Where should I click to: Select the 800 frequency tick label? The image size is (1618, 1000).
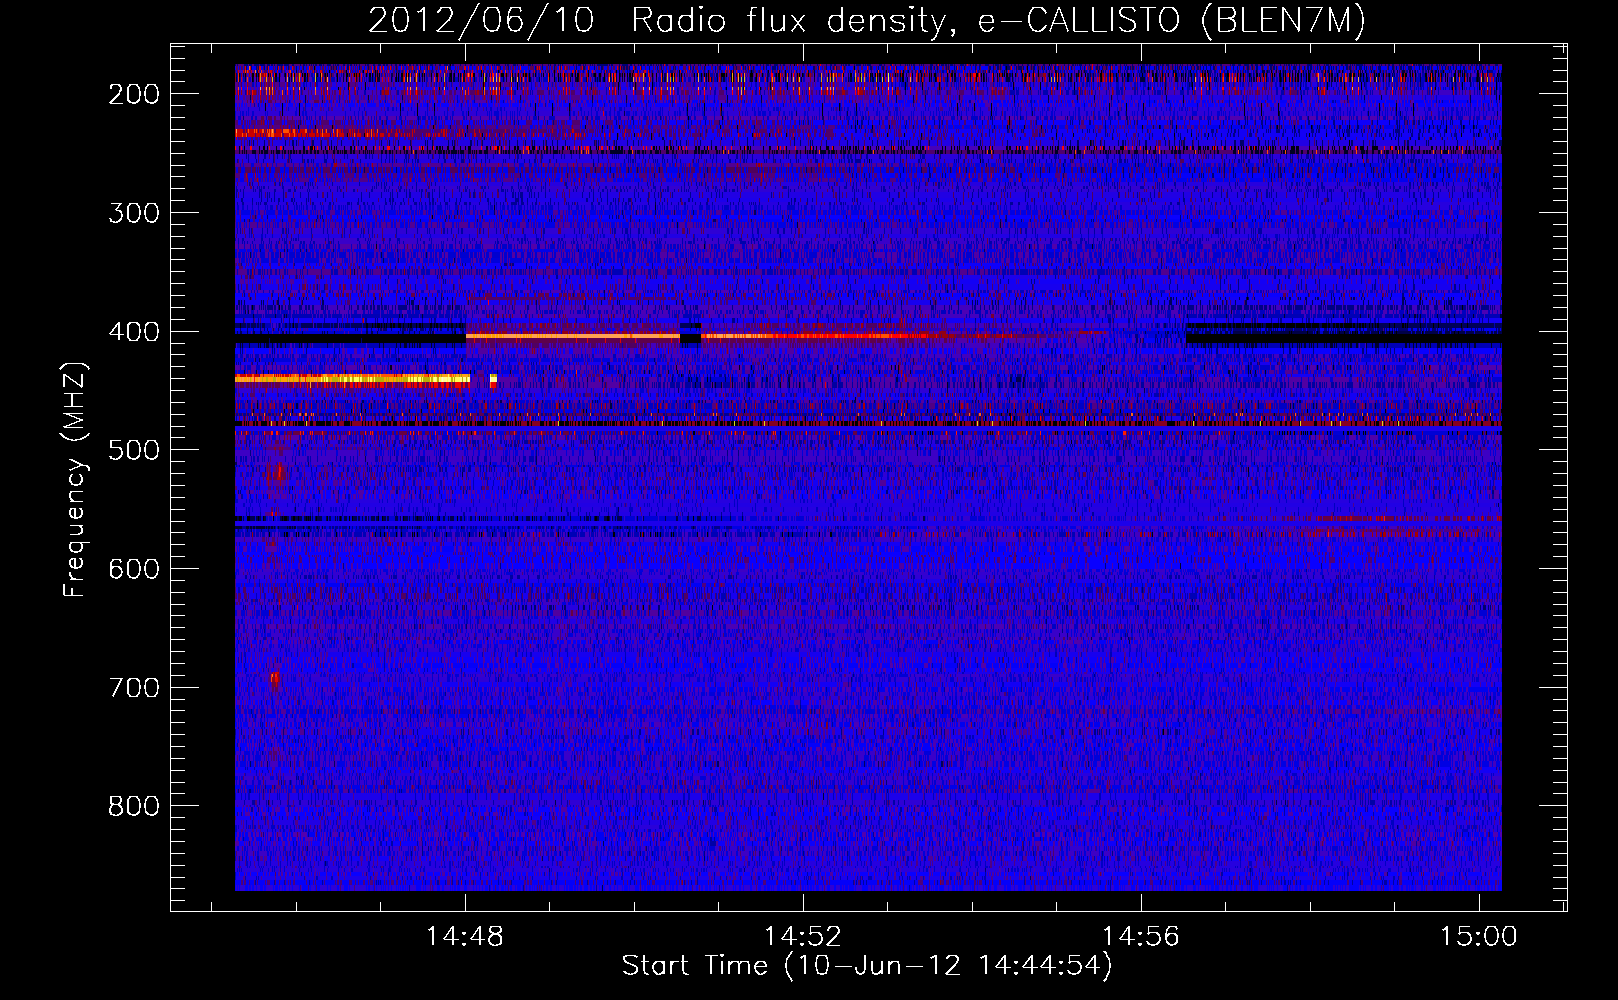tap(134, 806)
